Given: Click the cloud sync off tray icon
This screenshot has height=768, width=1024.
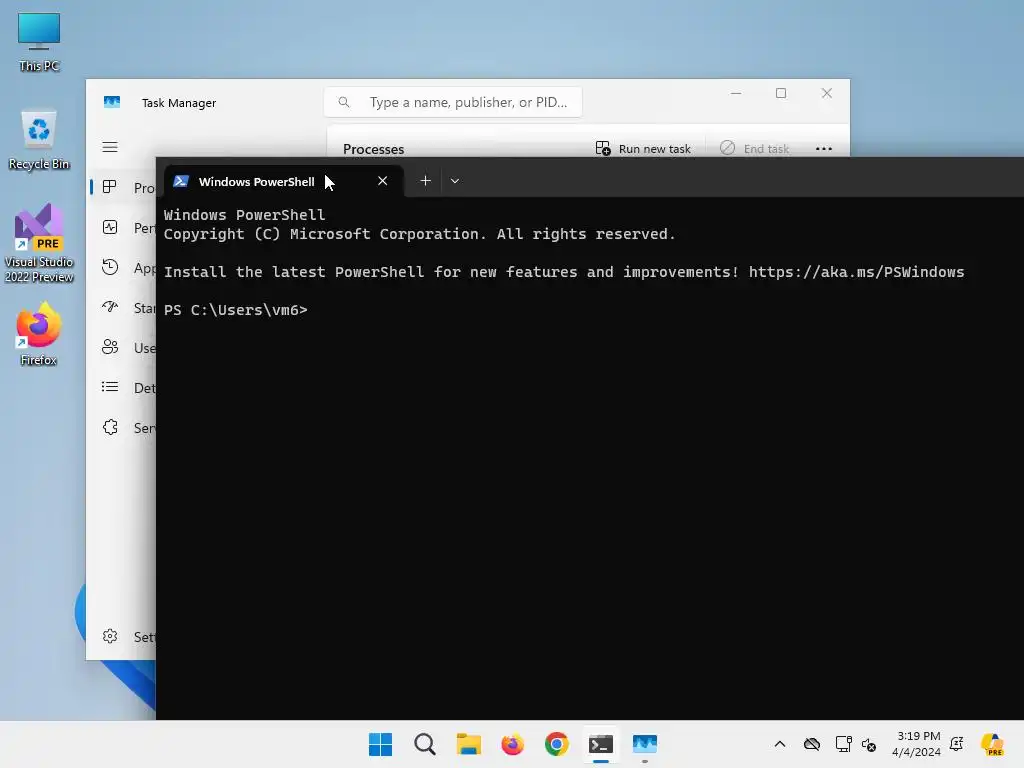Looking at the screenshot, I should [x=812, y=744].
